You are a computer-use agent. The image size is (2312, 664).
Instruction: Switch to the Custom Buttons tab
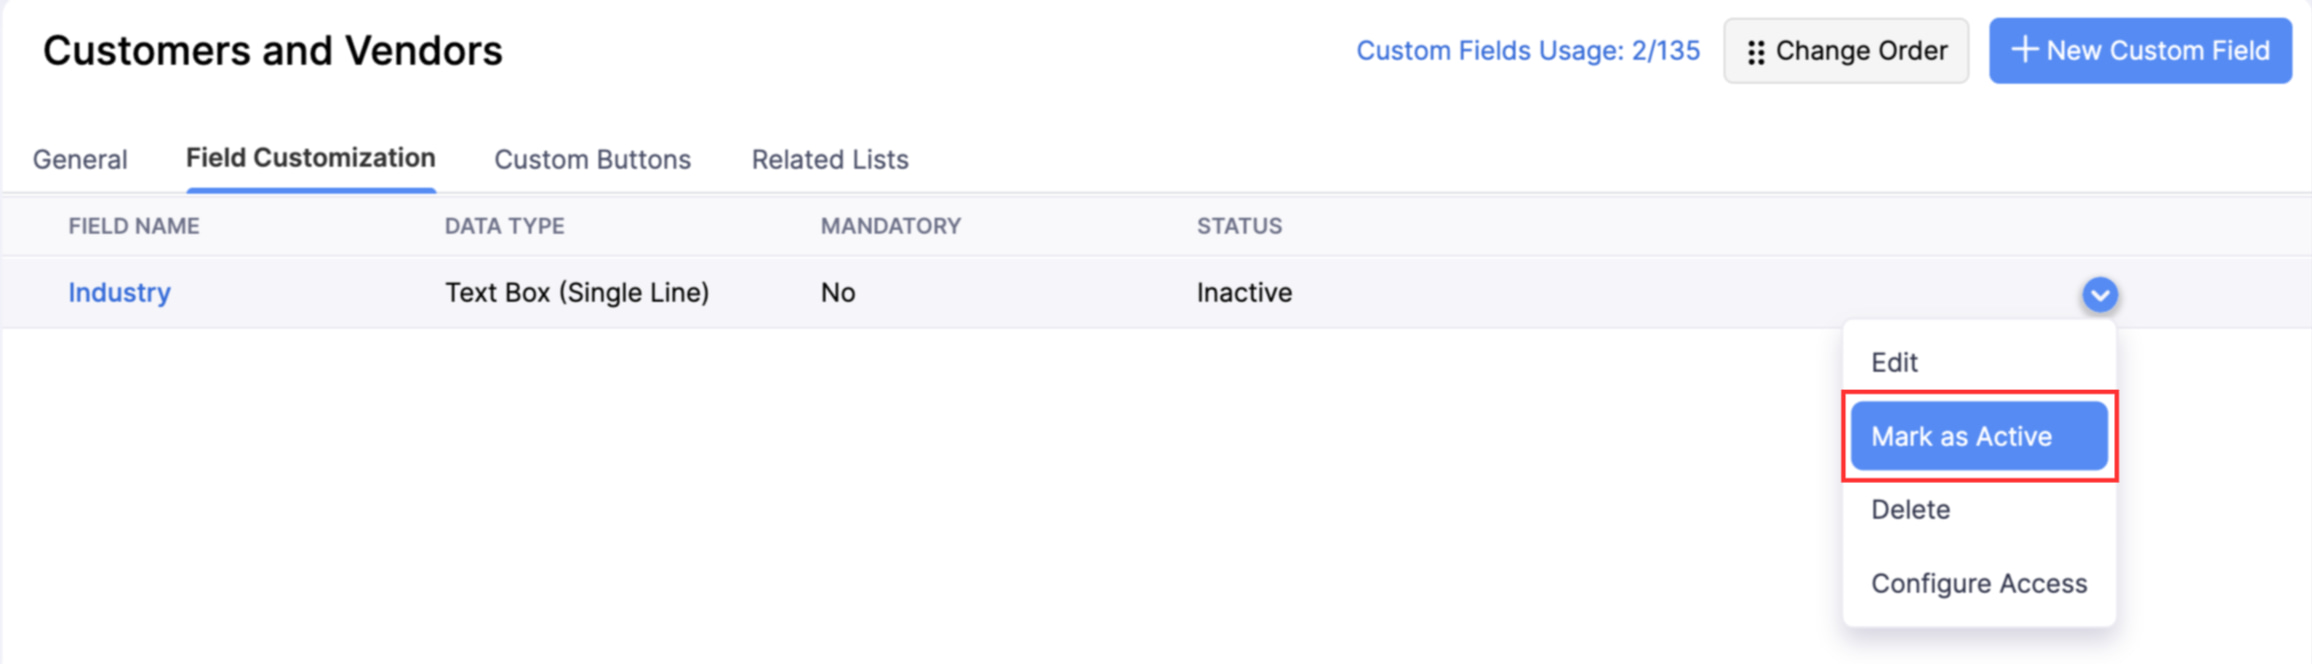click(592, 159)
